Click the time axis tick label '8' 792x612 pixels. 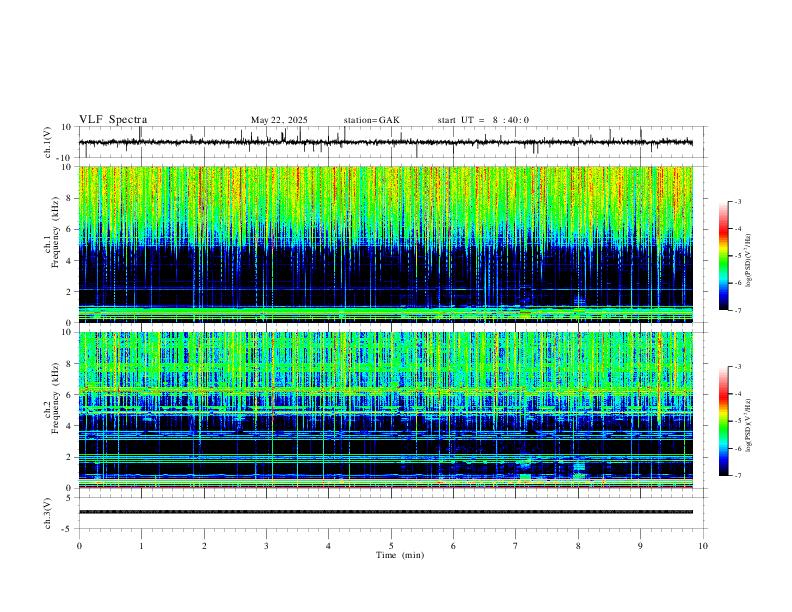578,546
